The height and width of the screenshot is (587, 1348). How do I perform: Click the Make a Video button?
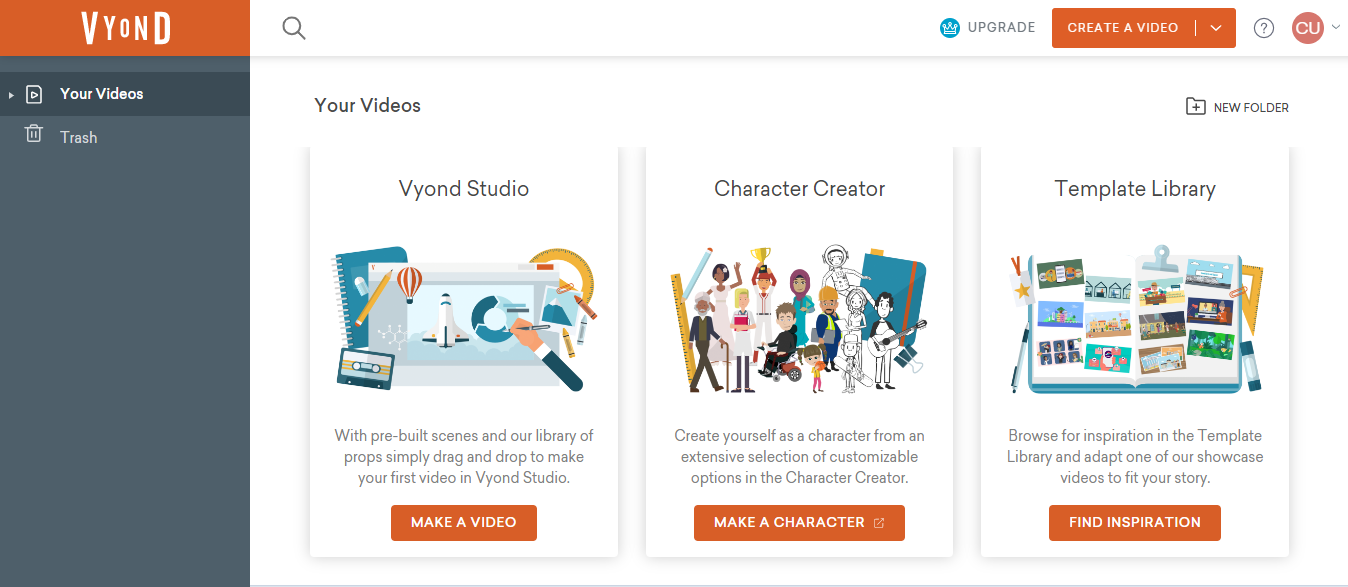[464, 522]
